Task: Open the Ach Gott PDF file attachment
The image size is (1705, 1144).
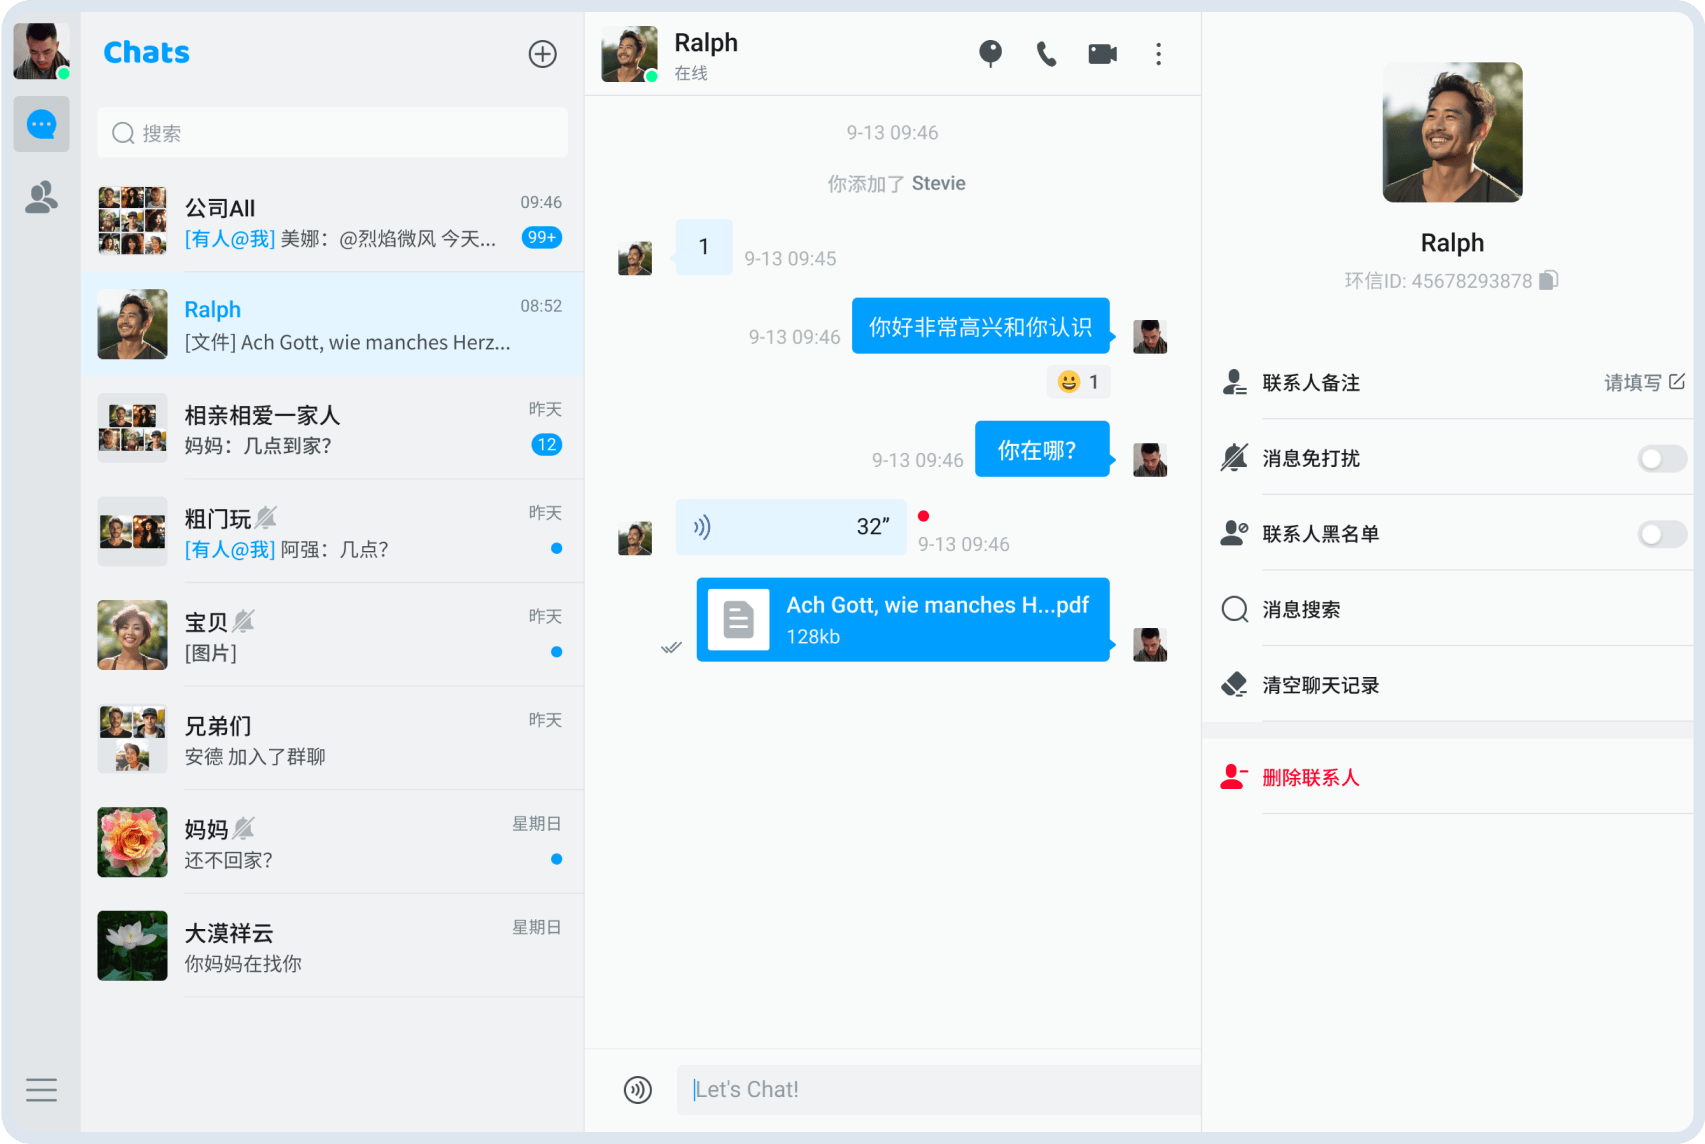Action: (902, 620)
